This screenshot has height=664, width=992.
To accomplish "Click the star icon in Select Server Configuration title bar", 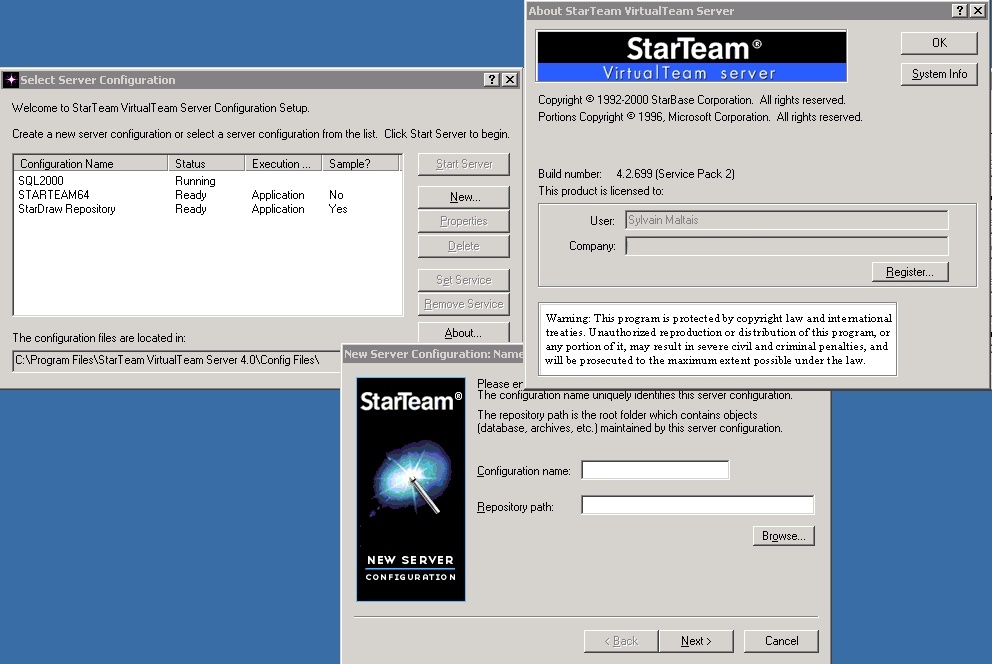I will (11, 80).
